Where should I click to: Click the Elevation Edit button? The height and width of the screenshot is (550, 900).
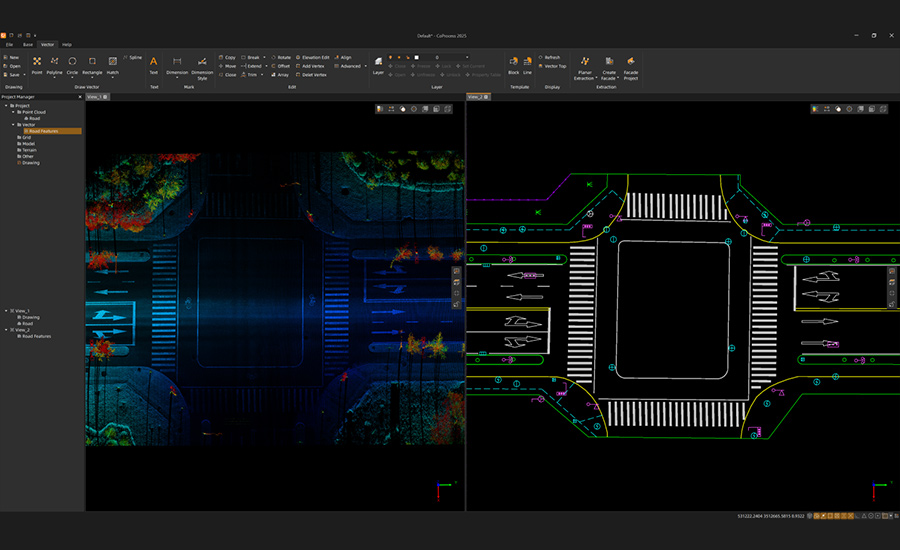click(315, 57)
